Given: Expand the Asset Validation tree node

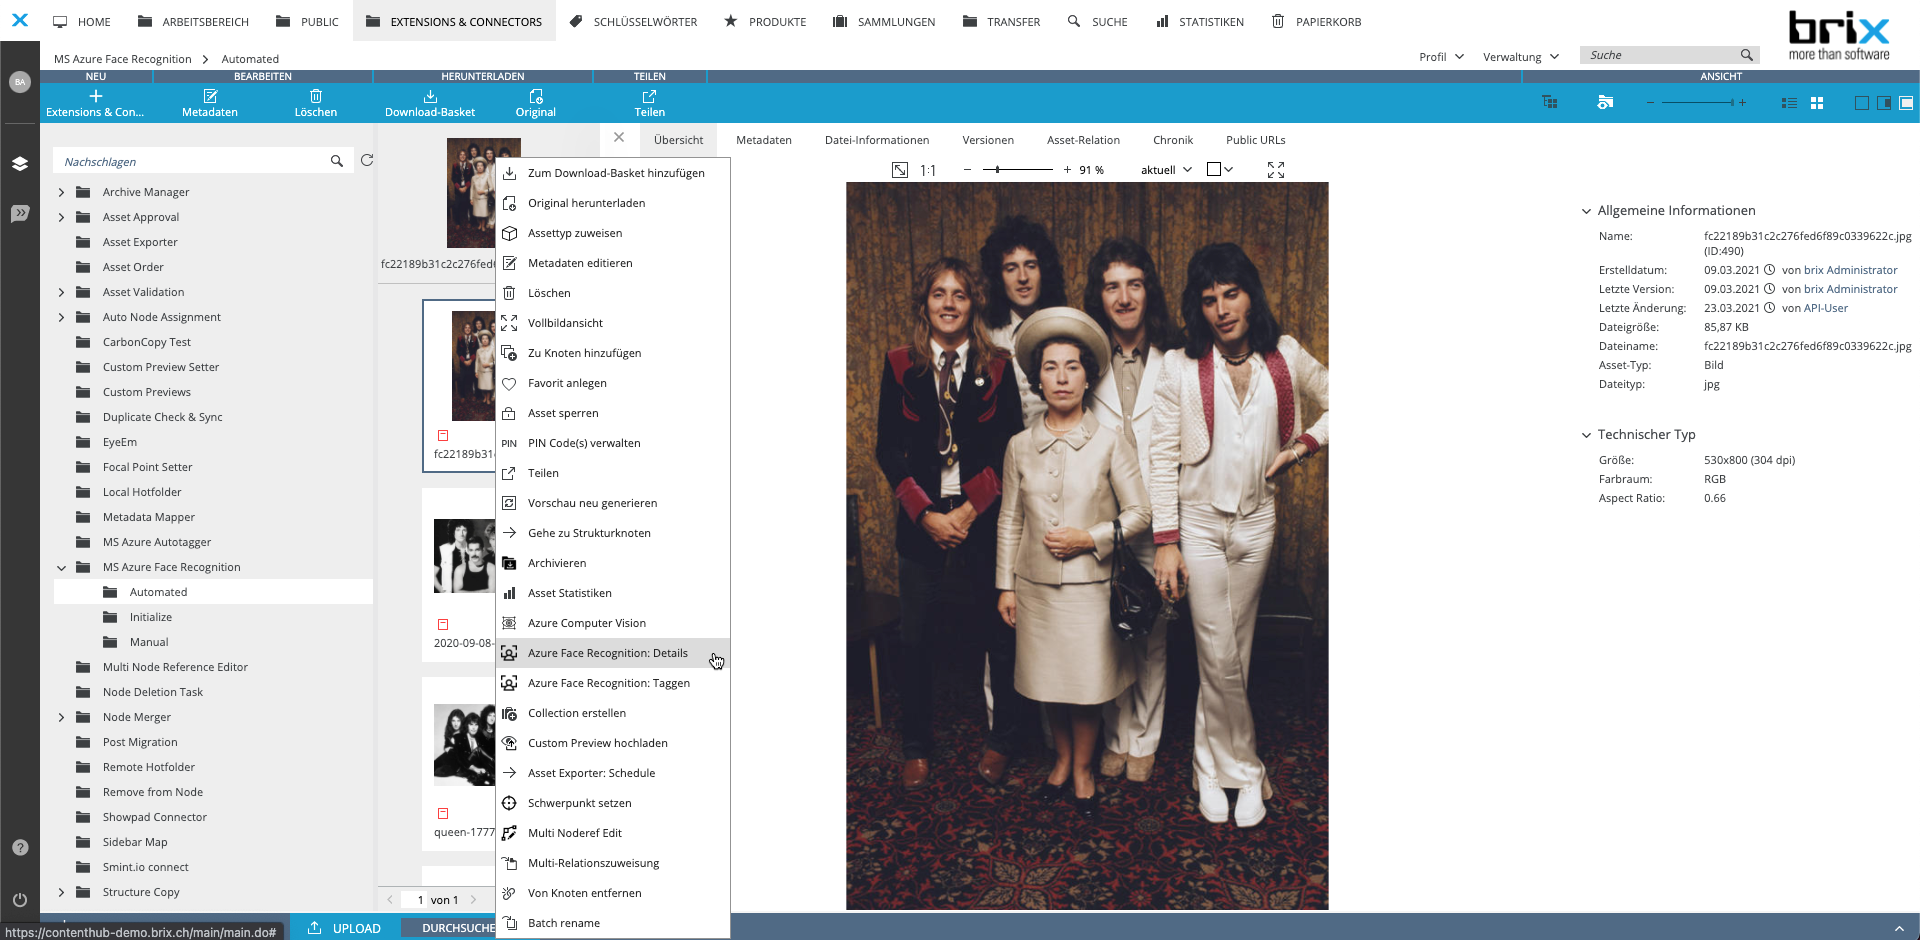Looking at the screenshot, I should tap(61, 292).
